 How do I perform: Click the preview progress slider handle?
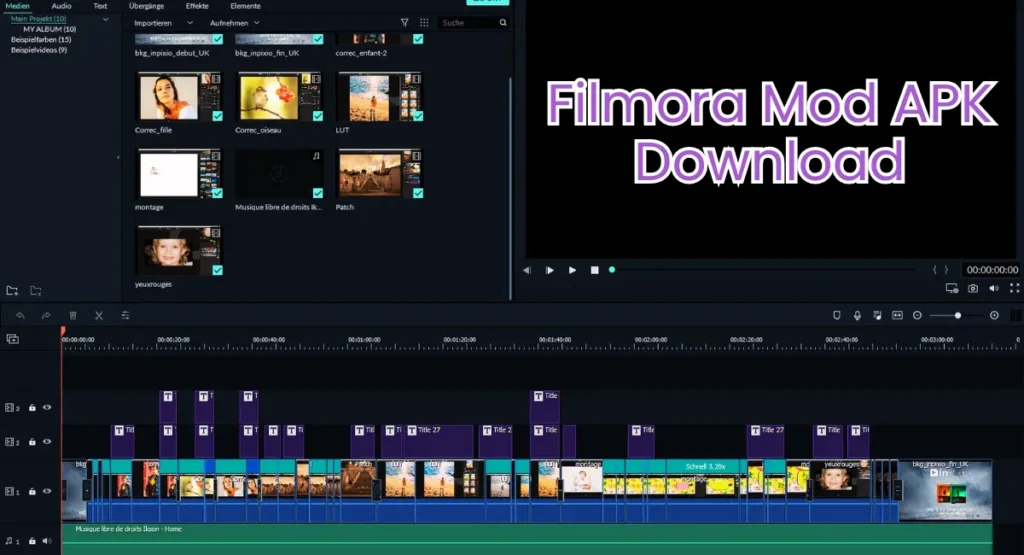click(x=612, y=270)
